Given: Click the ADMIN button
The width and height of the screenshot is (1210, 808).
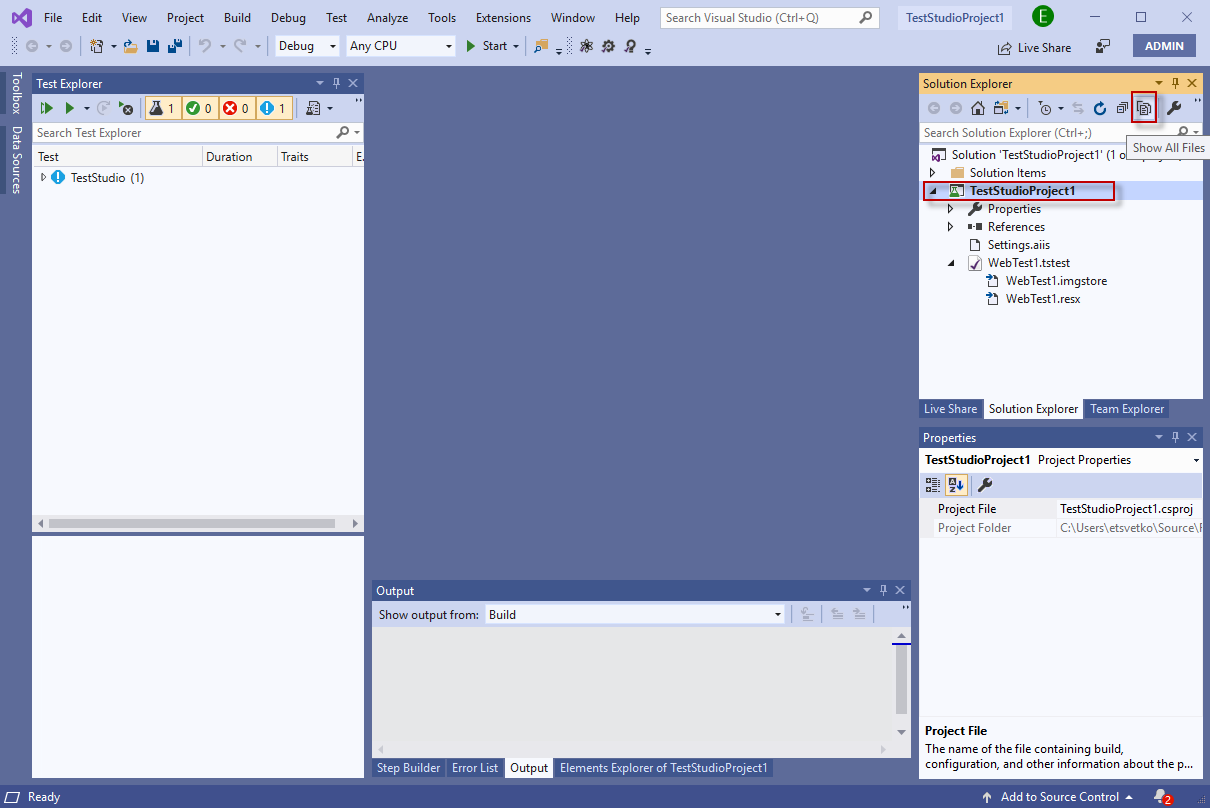Looking at the screenshot, I should coord(1164,46).
